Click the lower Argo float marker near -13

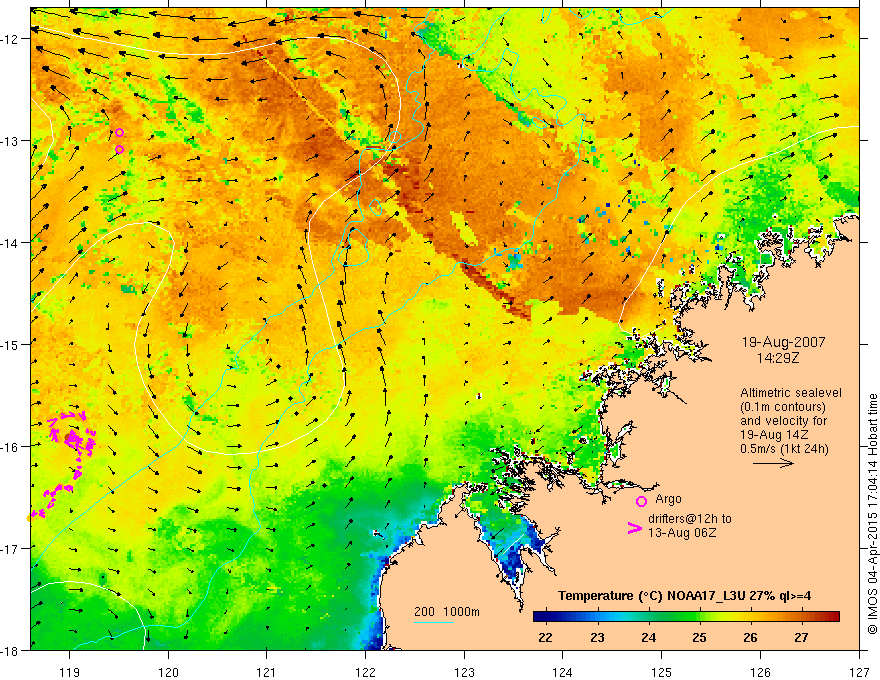120,149
